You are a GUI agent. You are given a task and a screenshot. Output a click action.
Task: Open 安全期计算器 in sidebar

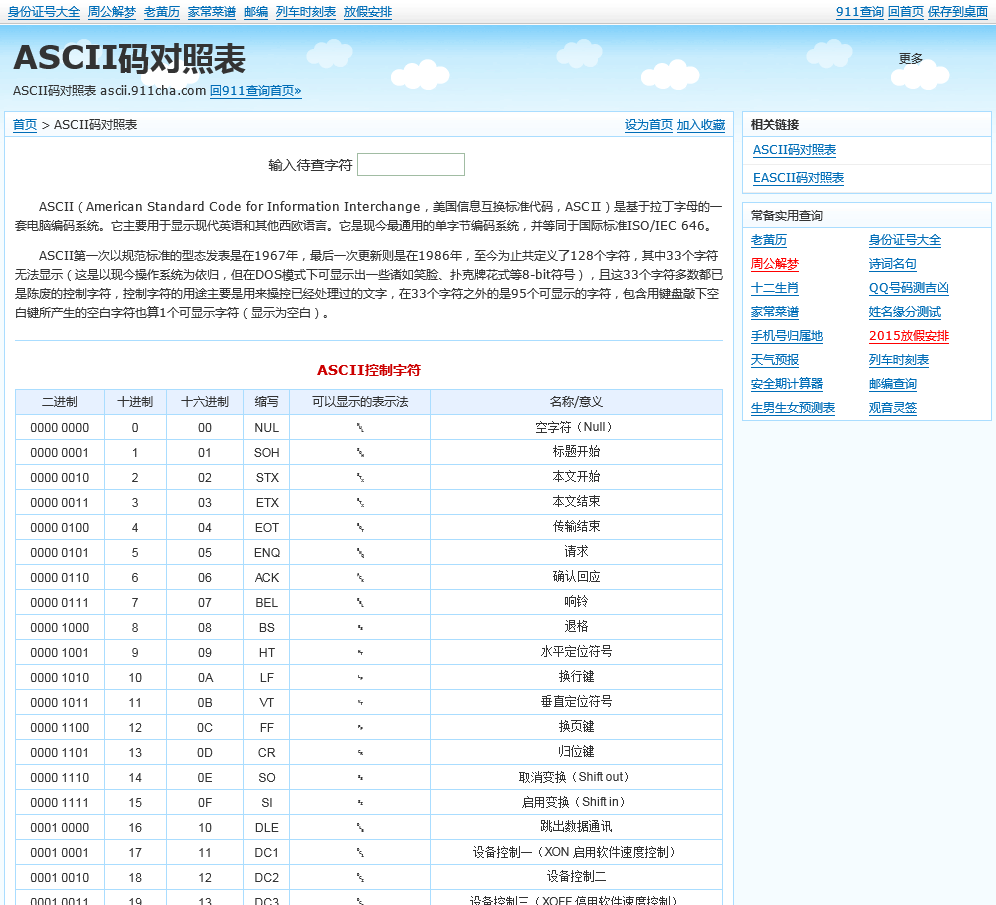(786, 384)
